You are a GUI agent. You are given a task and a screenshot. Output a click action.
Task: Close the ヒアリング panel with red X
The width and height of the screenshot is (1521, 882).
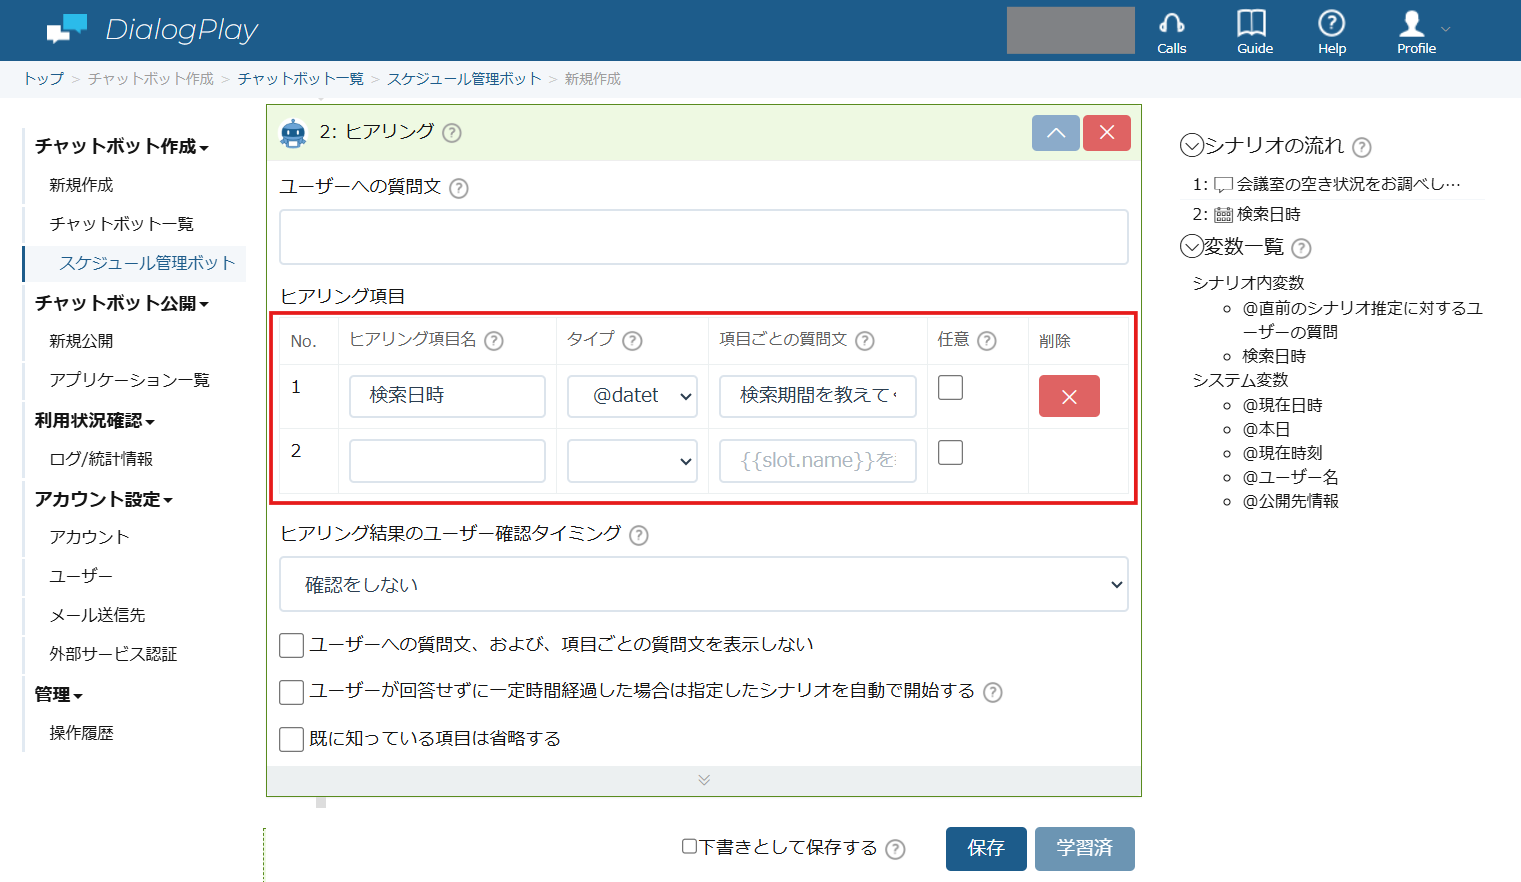(1106, 133)
